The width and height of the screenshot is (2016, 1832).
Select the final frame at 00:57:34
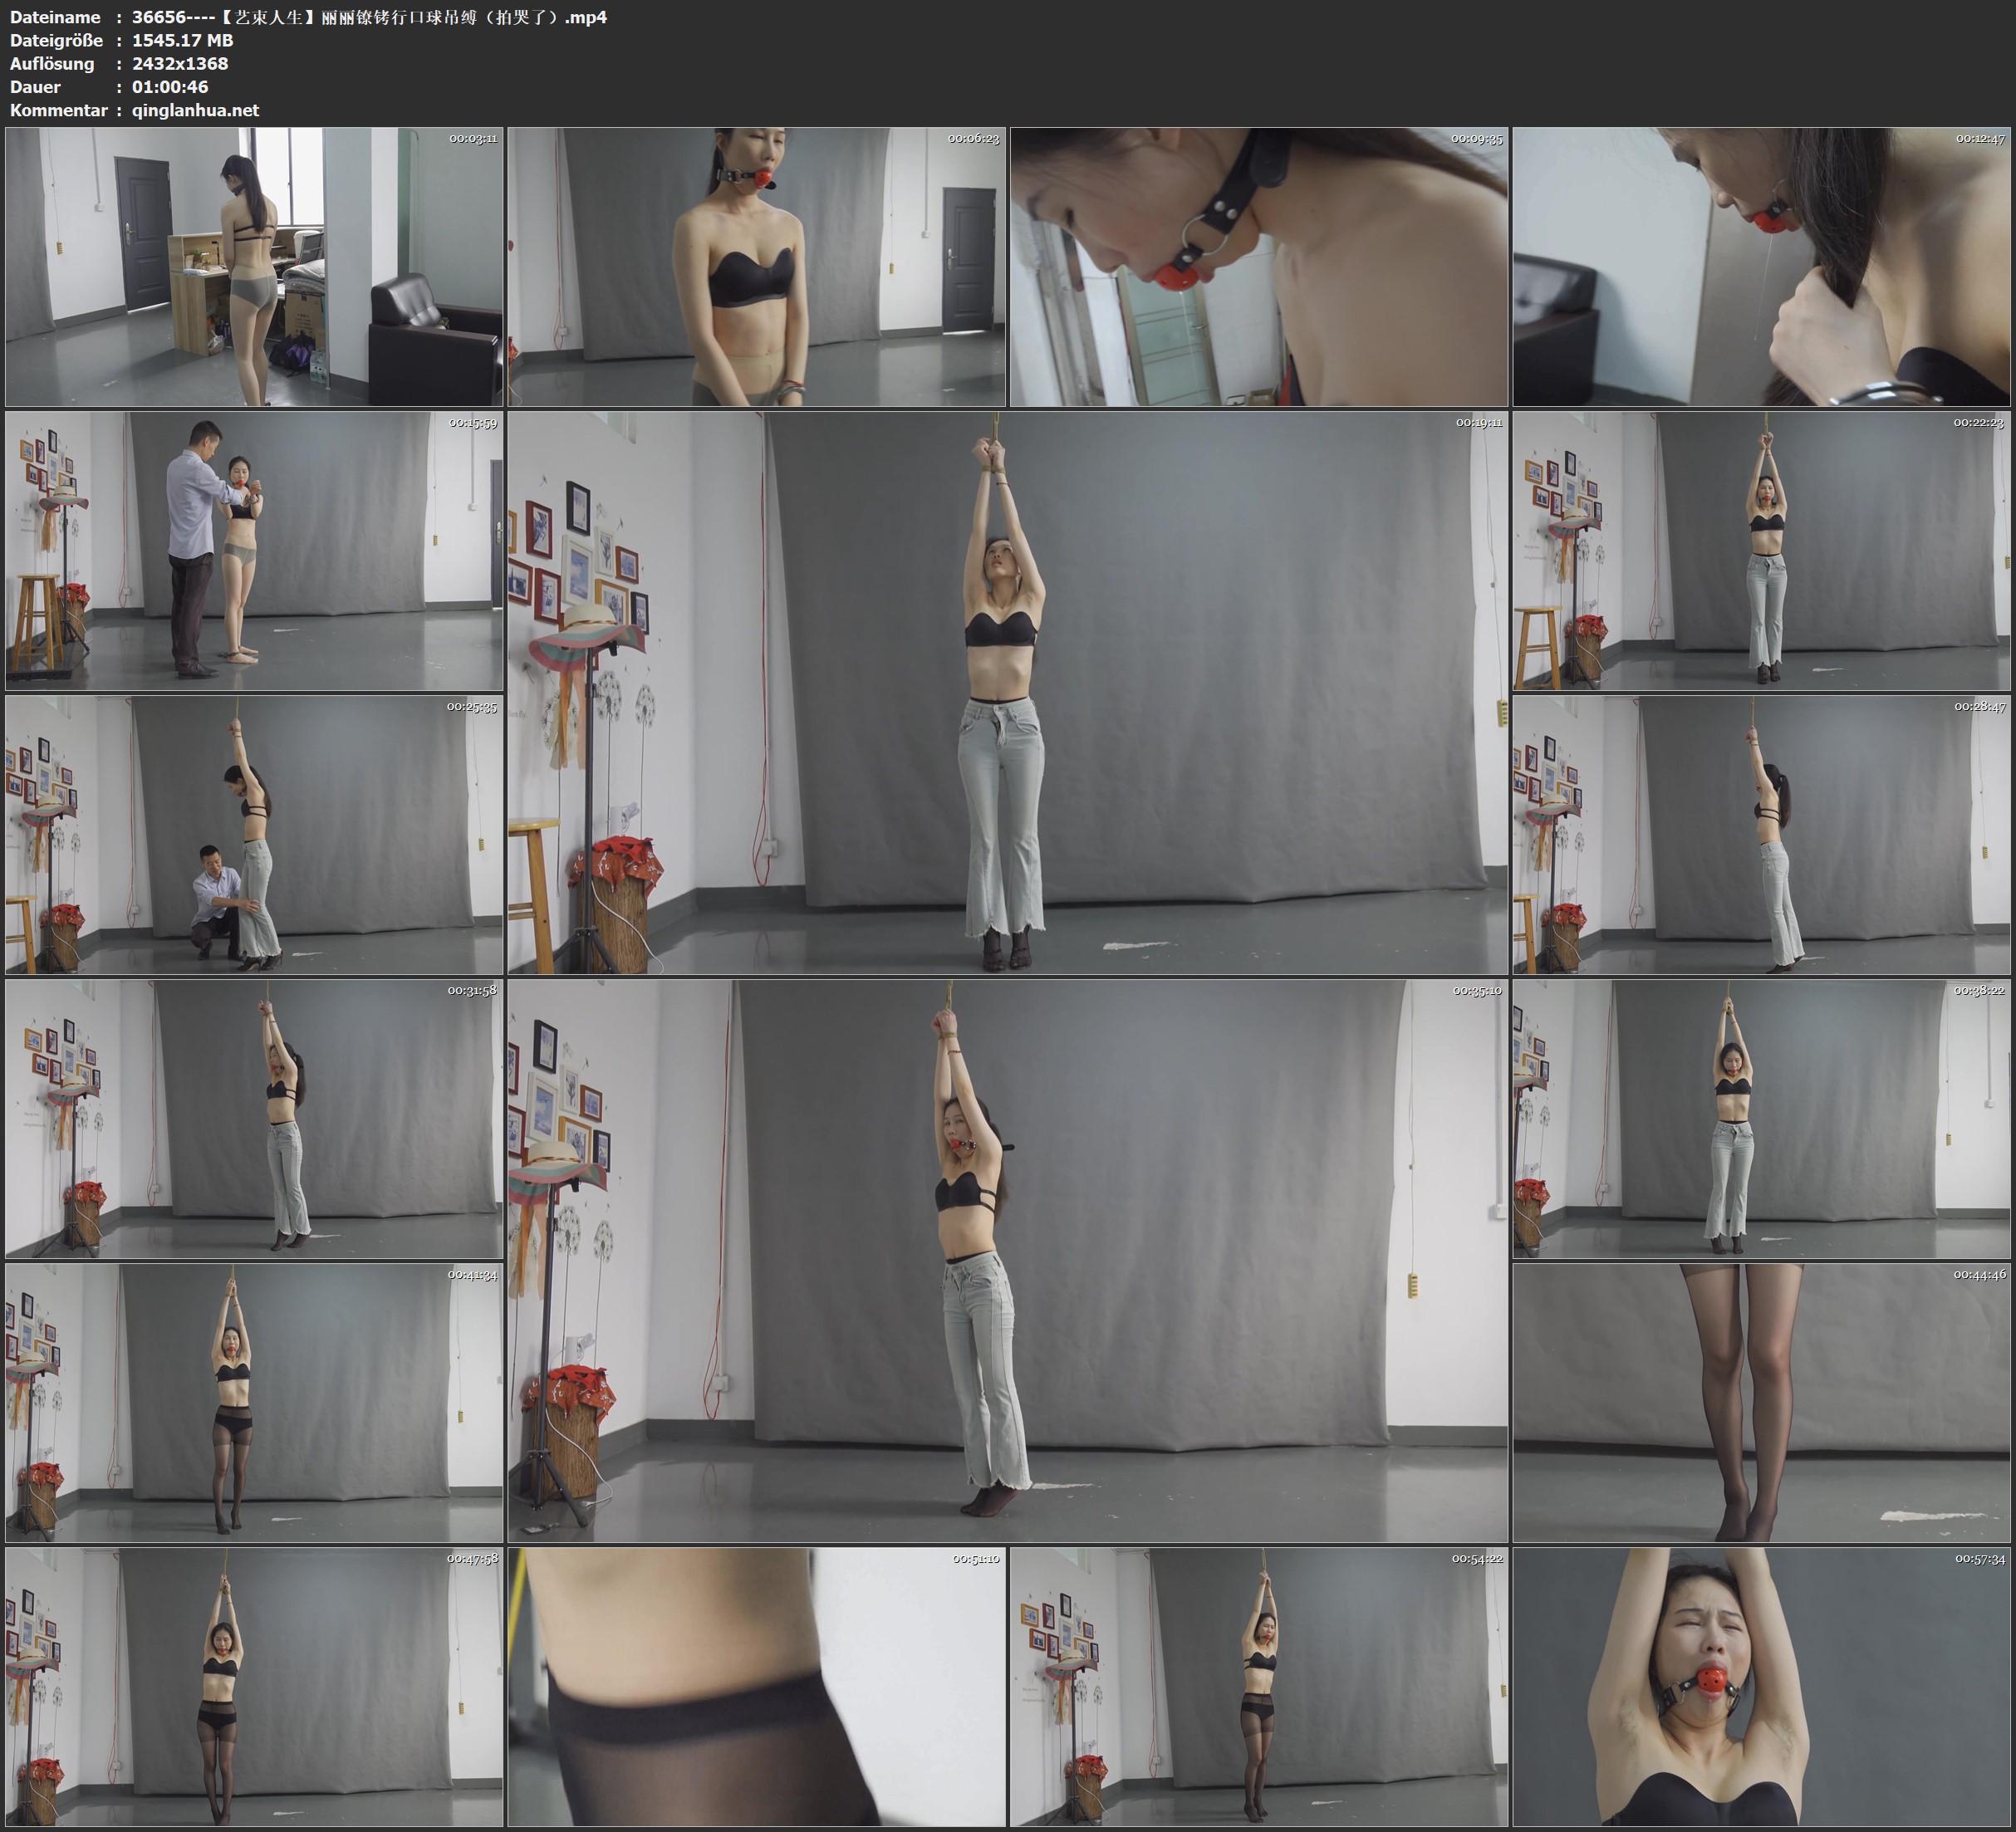[1762, 1687]
